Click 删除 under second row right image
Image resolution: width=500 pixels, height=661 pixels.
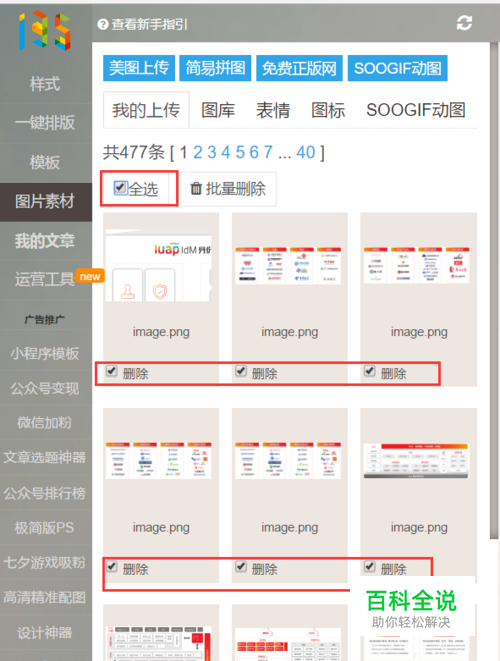coord(394,570)
